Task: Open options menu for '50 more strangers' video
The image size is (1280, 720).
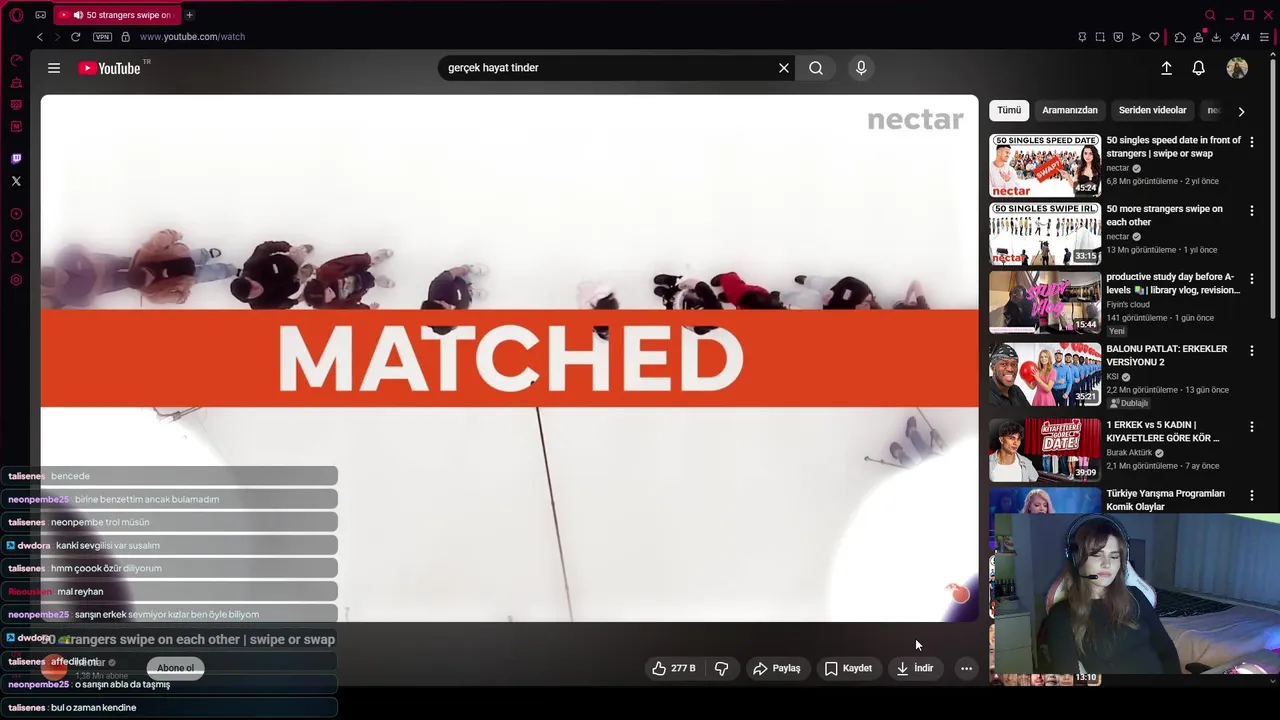Action: (1251, 211)
